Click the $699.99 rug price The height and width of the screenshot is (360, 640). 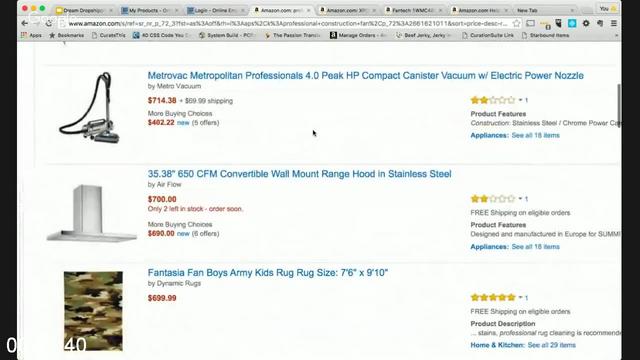coord(162,298)
